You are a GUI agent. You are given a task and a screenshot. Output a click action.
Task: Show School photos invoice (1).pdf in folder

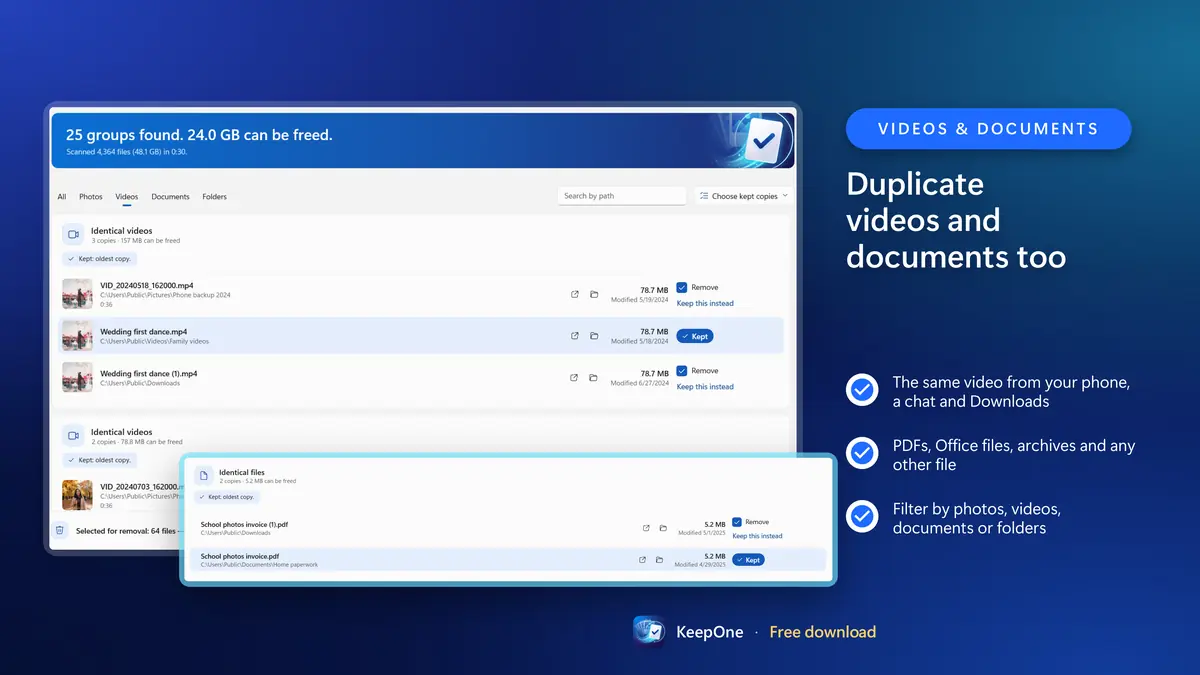point(663,528)
